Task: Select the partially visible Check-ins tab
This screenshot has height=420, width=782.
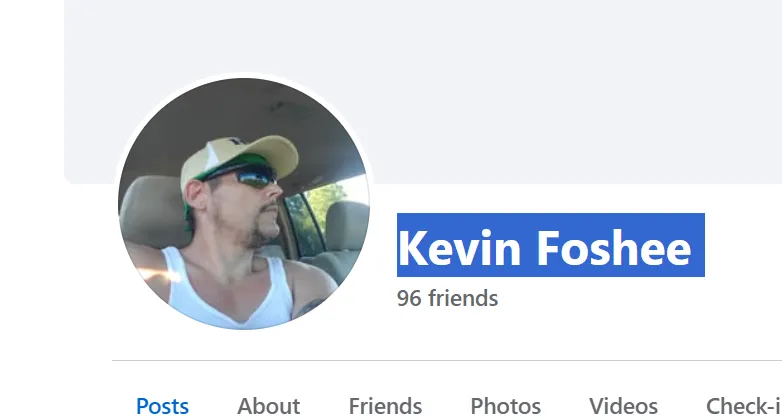Action: click(x=744, y=406)
